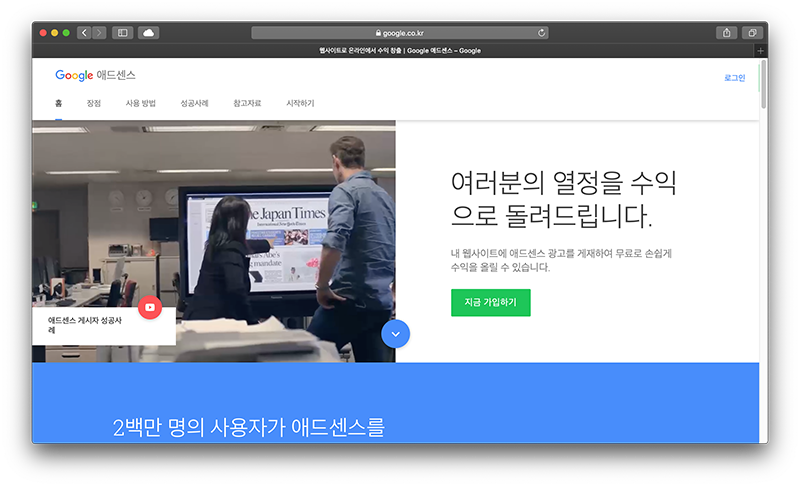Click the yellow minimize window button
800x486 pixels.
pos(55,33)
